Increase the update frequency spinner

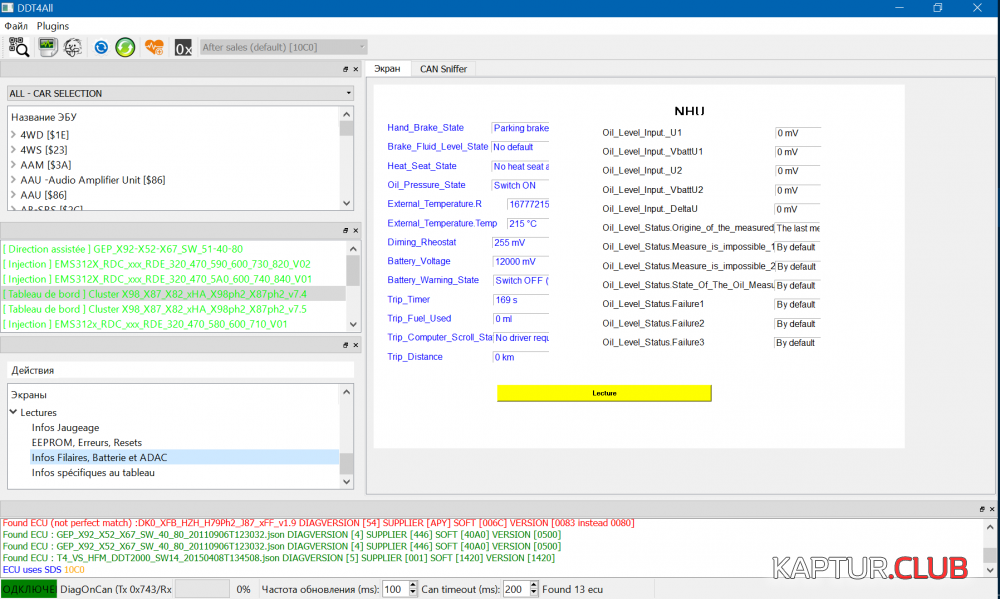[413, 585]
